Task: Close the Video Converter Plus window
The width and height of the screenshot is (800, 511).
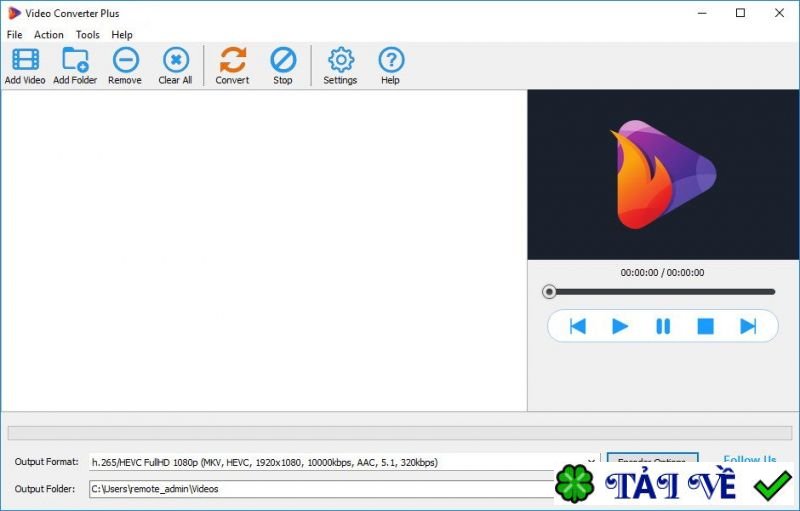Action: (x=779, y=13)
